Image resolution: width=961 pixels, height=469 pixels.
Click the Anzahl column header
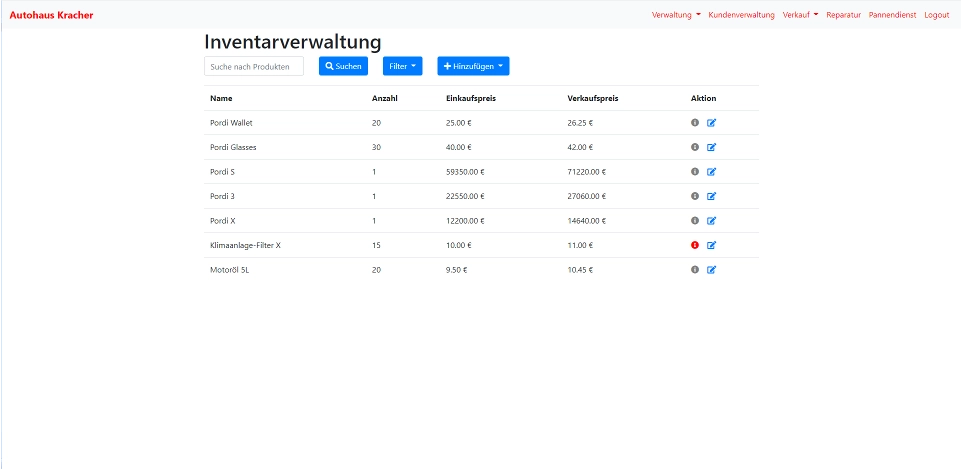click(x=385, y=98)
